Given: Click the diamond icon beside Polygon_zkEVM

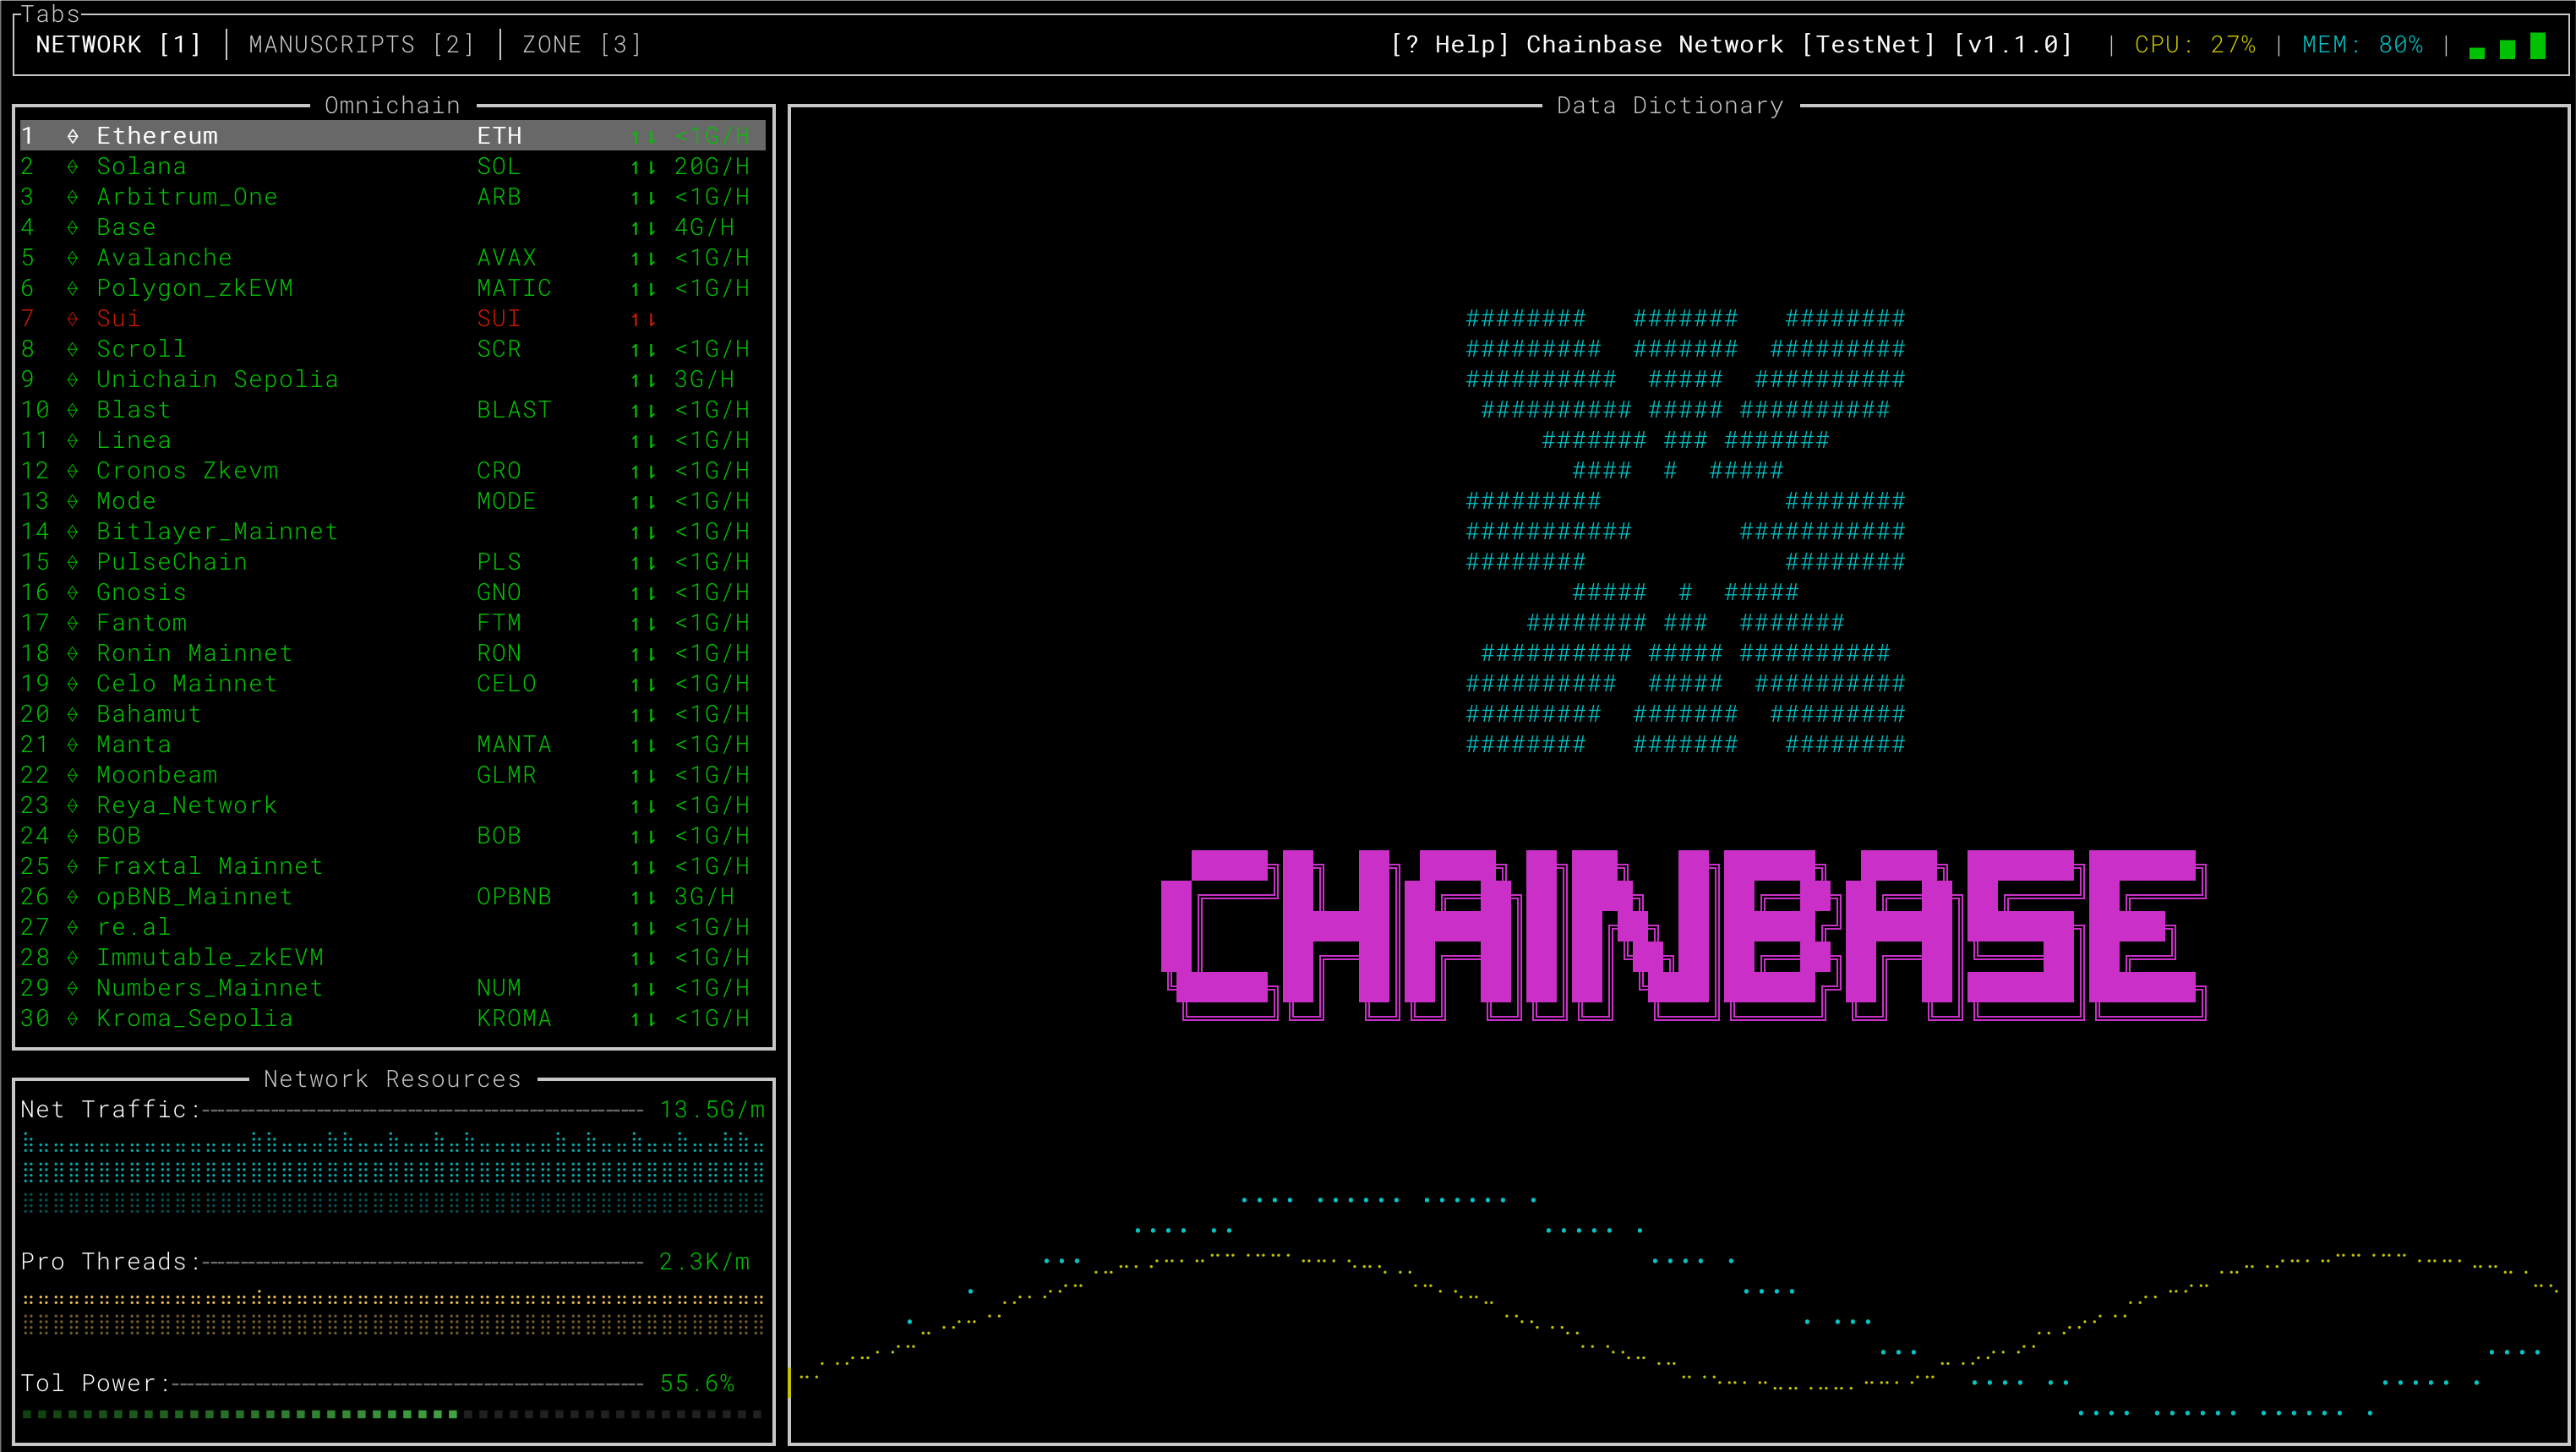Looking at the screenshot, I should [73, 288].
